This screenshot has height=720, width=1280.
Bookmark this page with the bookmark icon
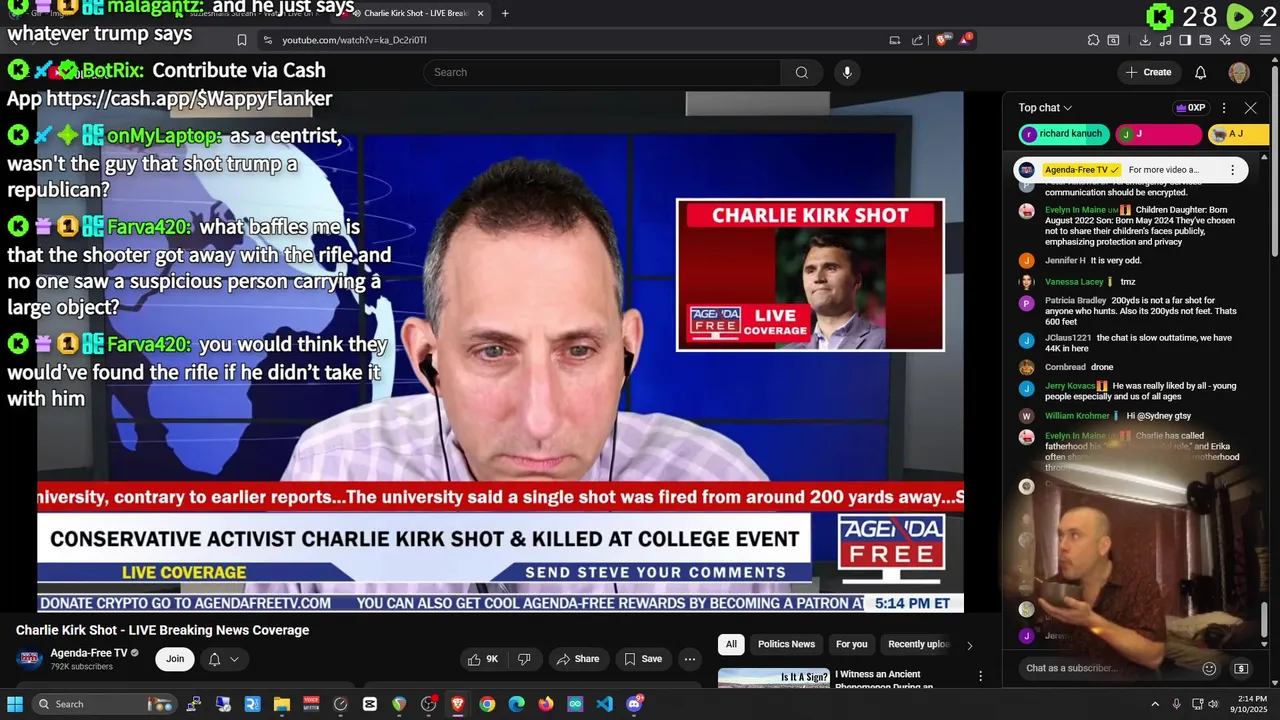[242, 40]
